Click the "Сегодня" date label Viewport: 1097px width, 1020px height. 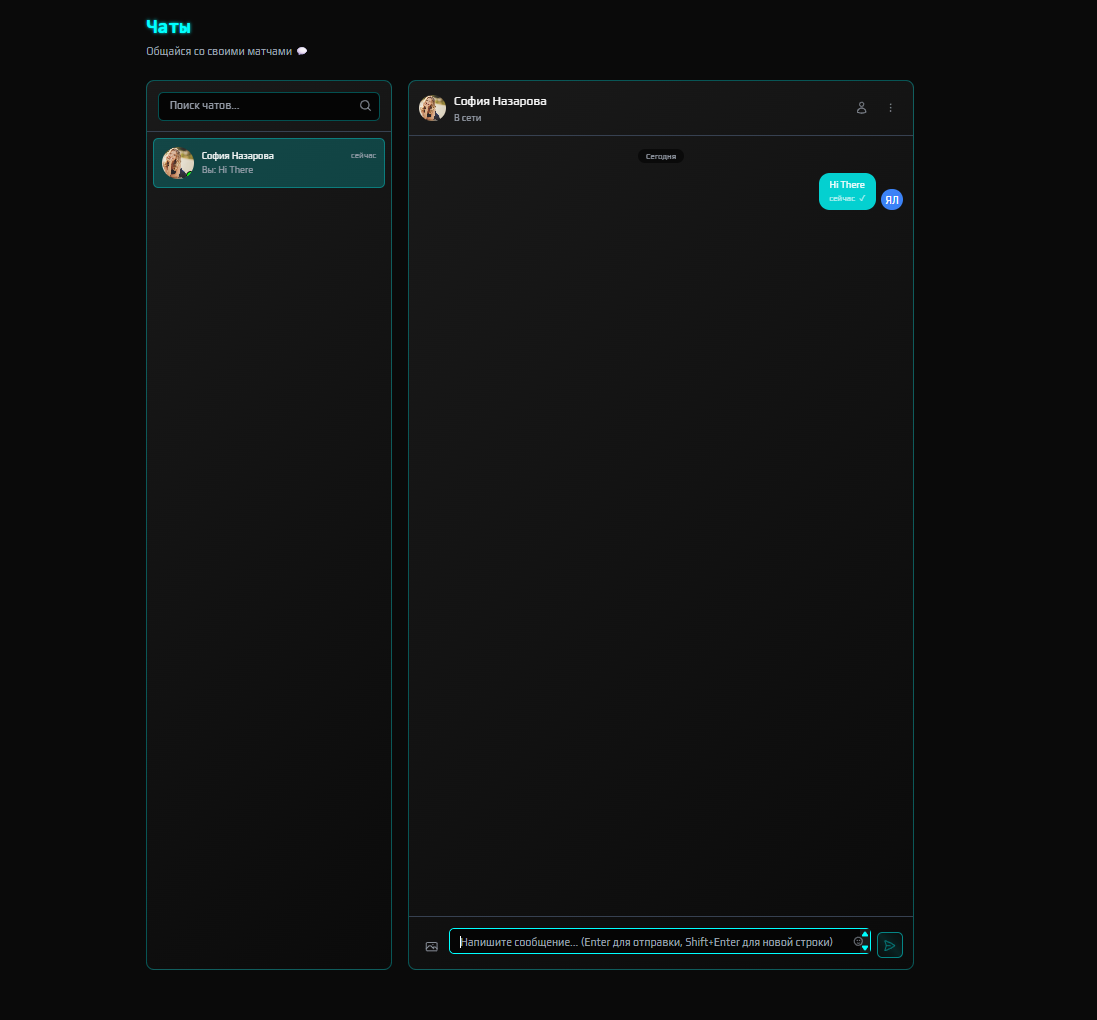coord(660,157)
